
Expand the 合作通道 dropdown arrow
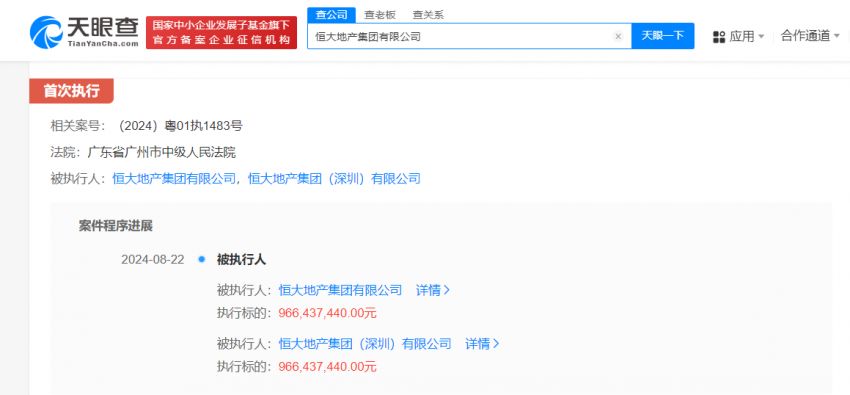pyautogui.click(x=836, y=36)
